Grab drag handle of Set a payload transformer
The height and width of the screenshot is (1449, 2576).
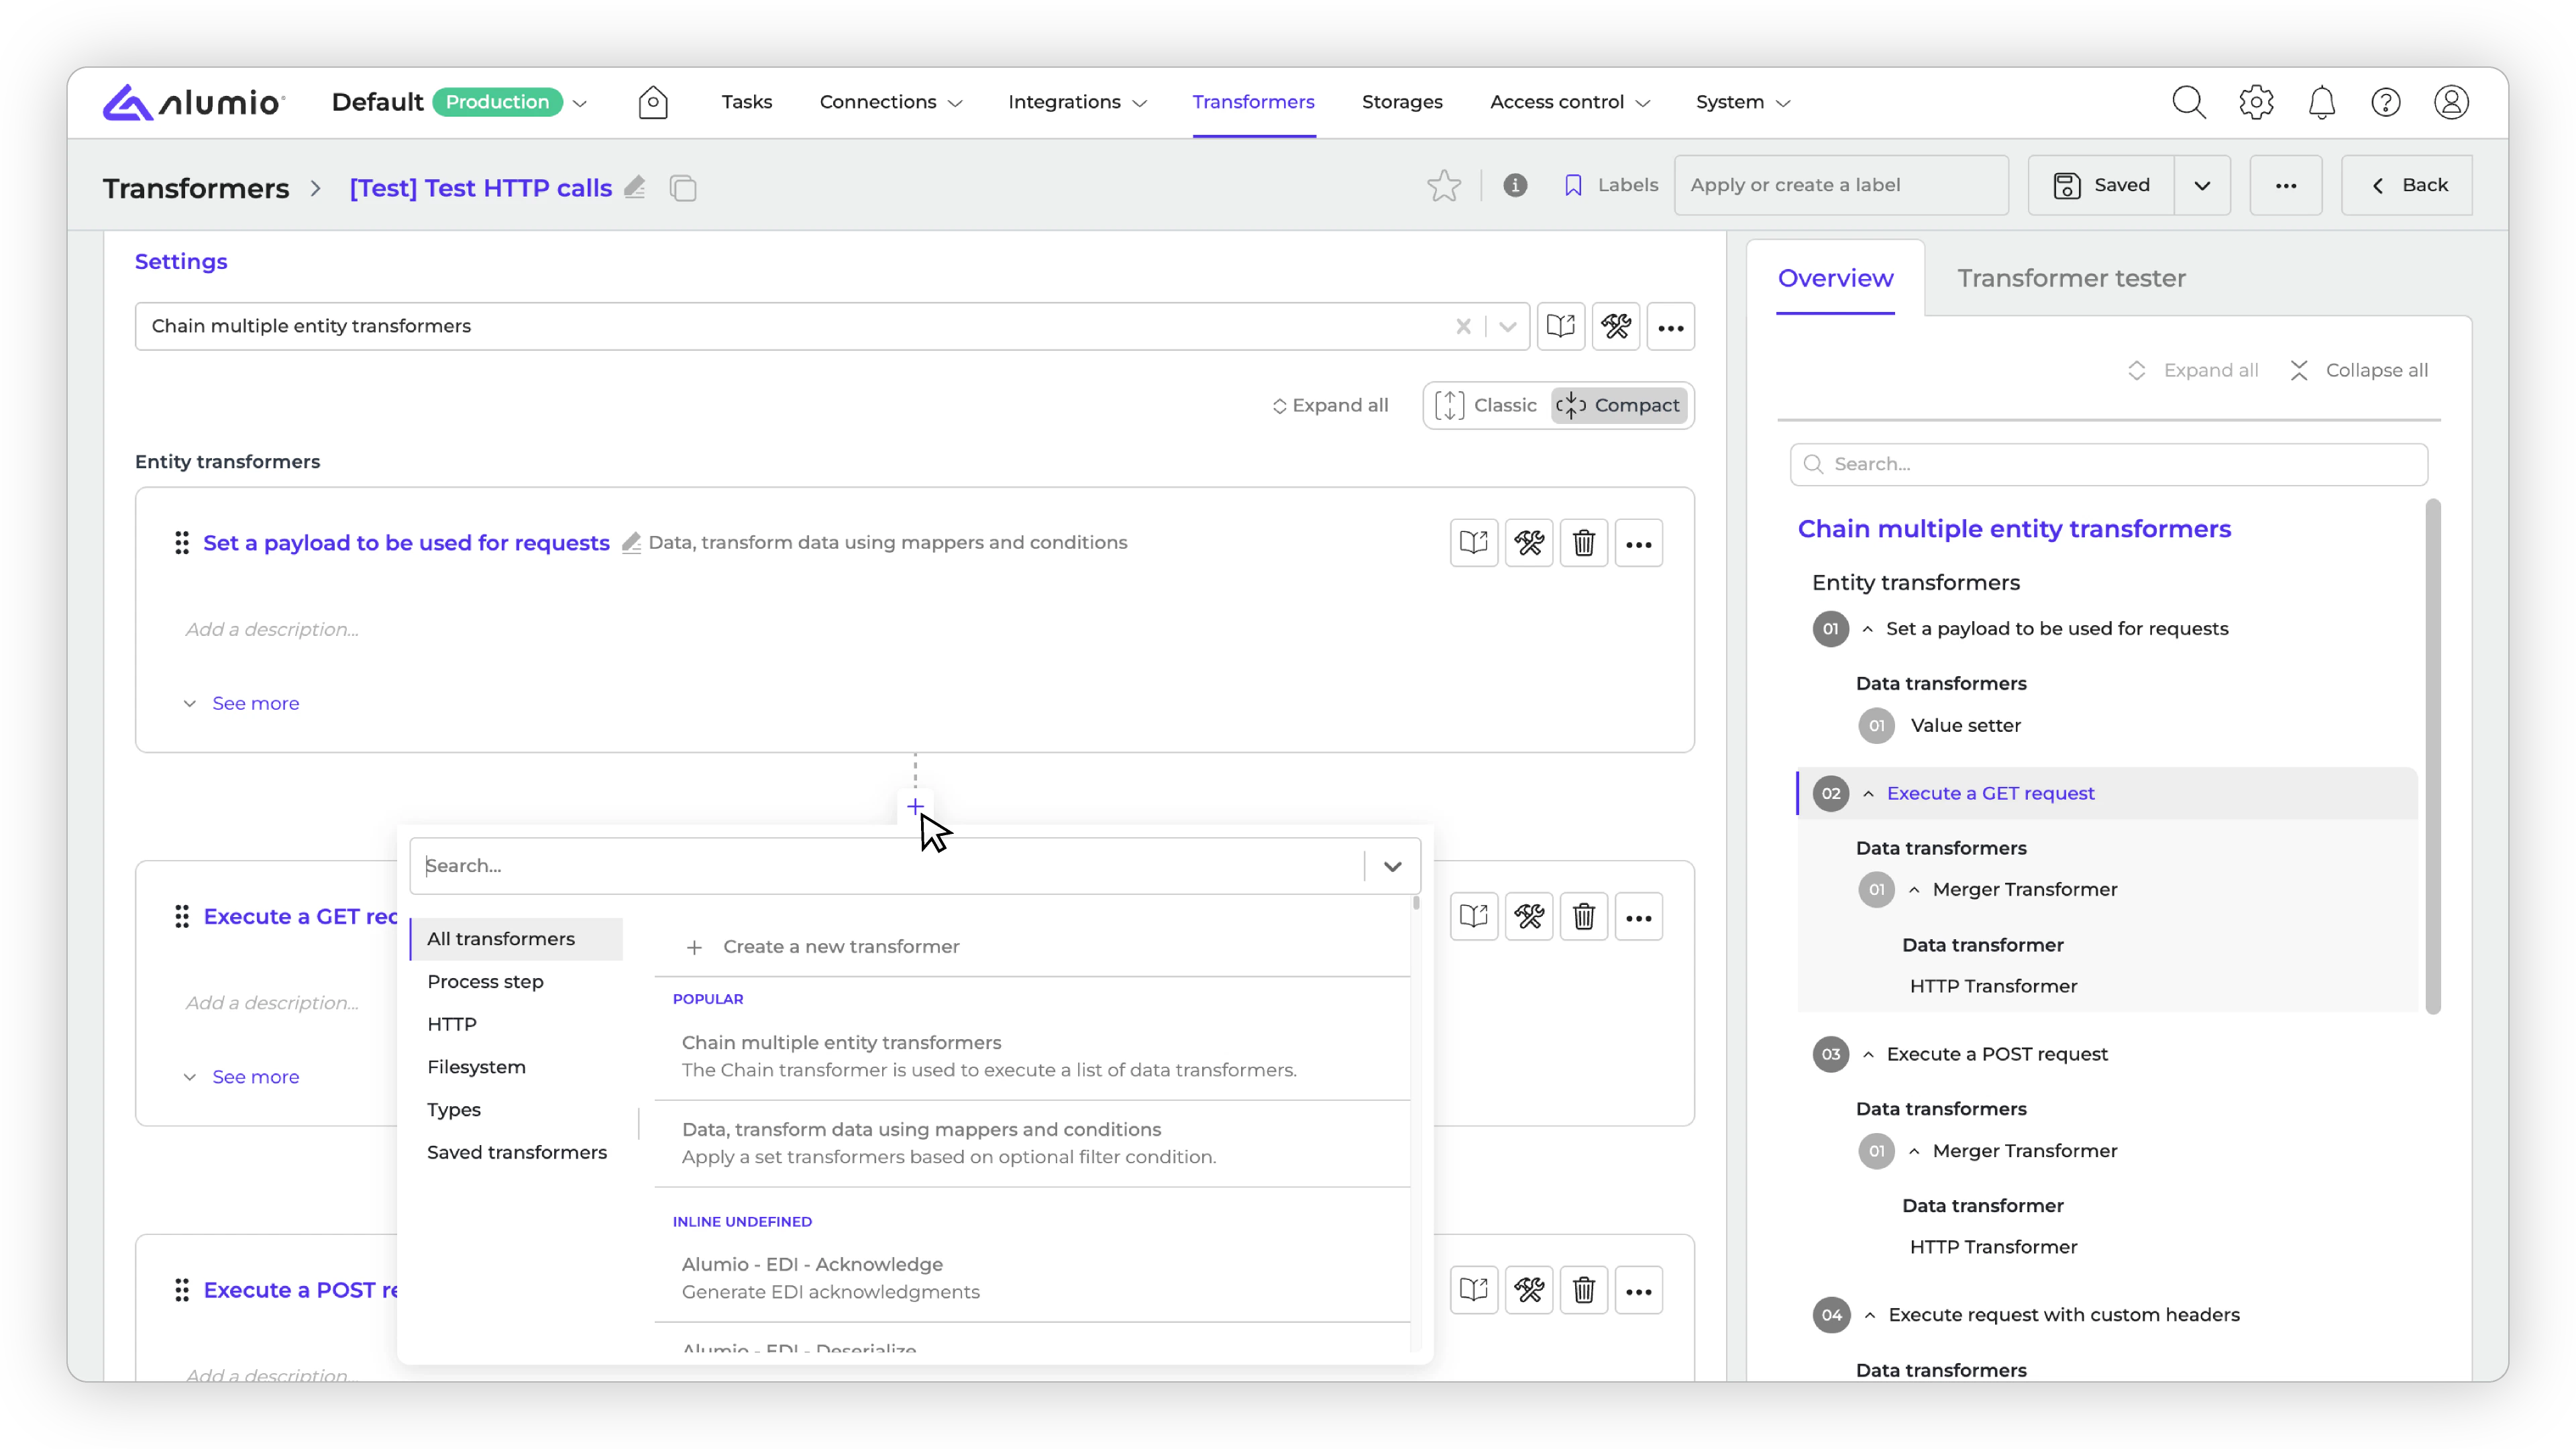pos(182,543)
